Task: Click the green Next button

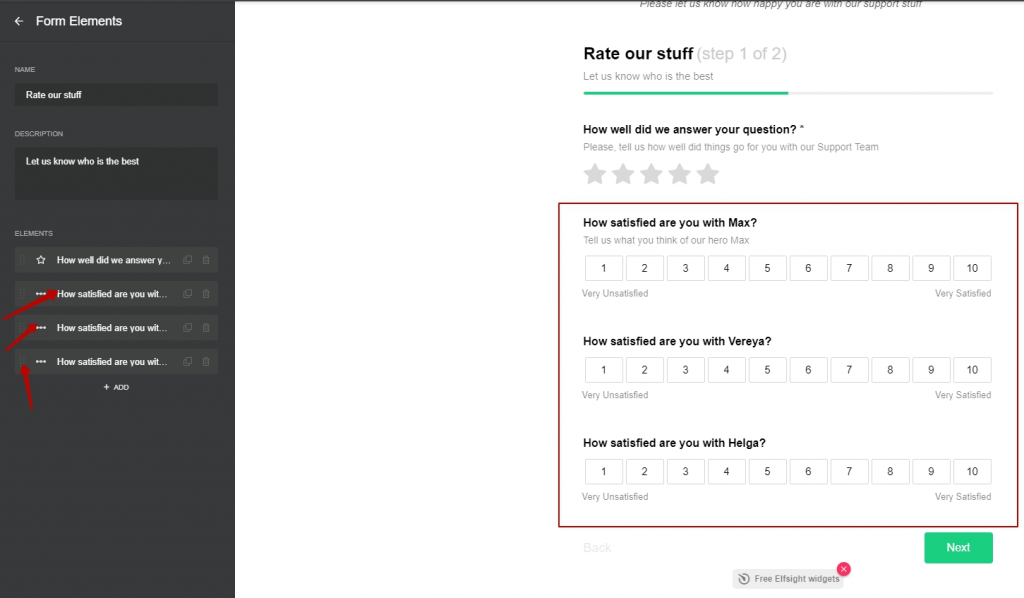Action: point(958,548)
